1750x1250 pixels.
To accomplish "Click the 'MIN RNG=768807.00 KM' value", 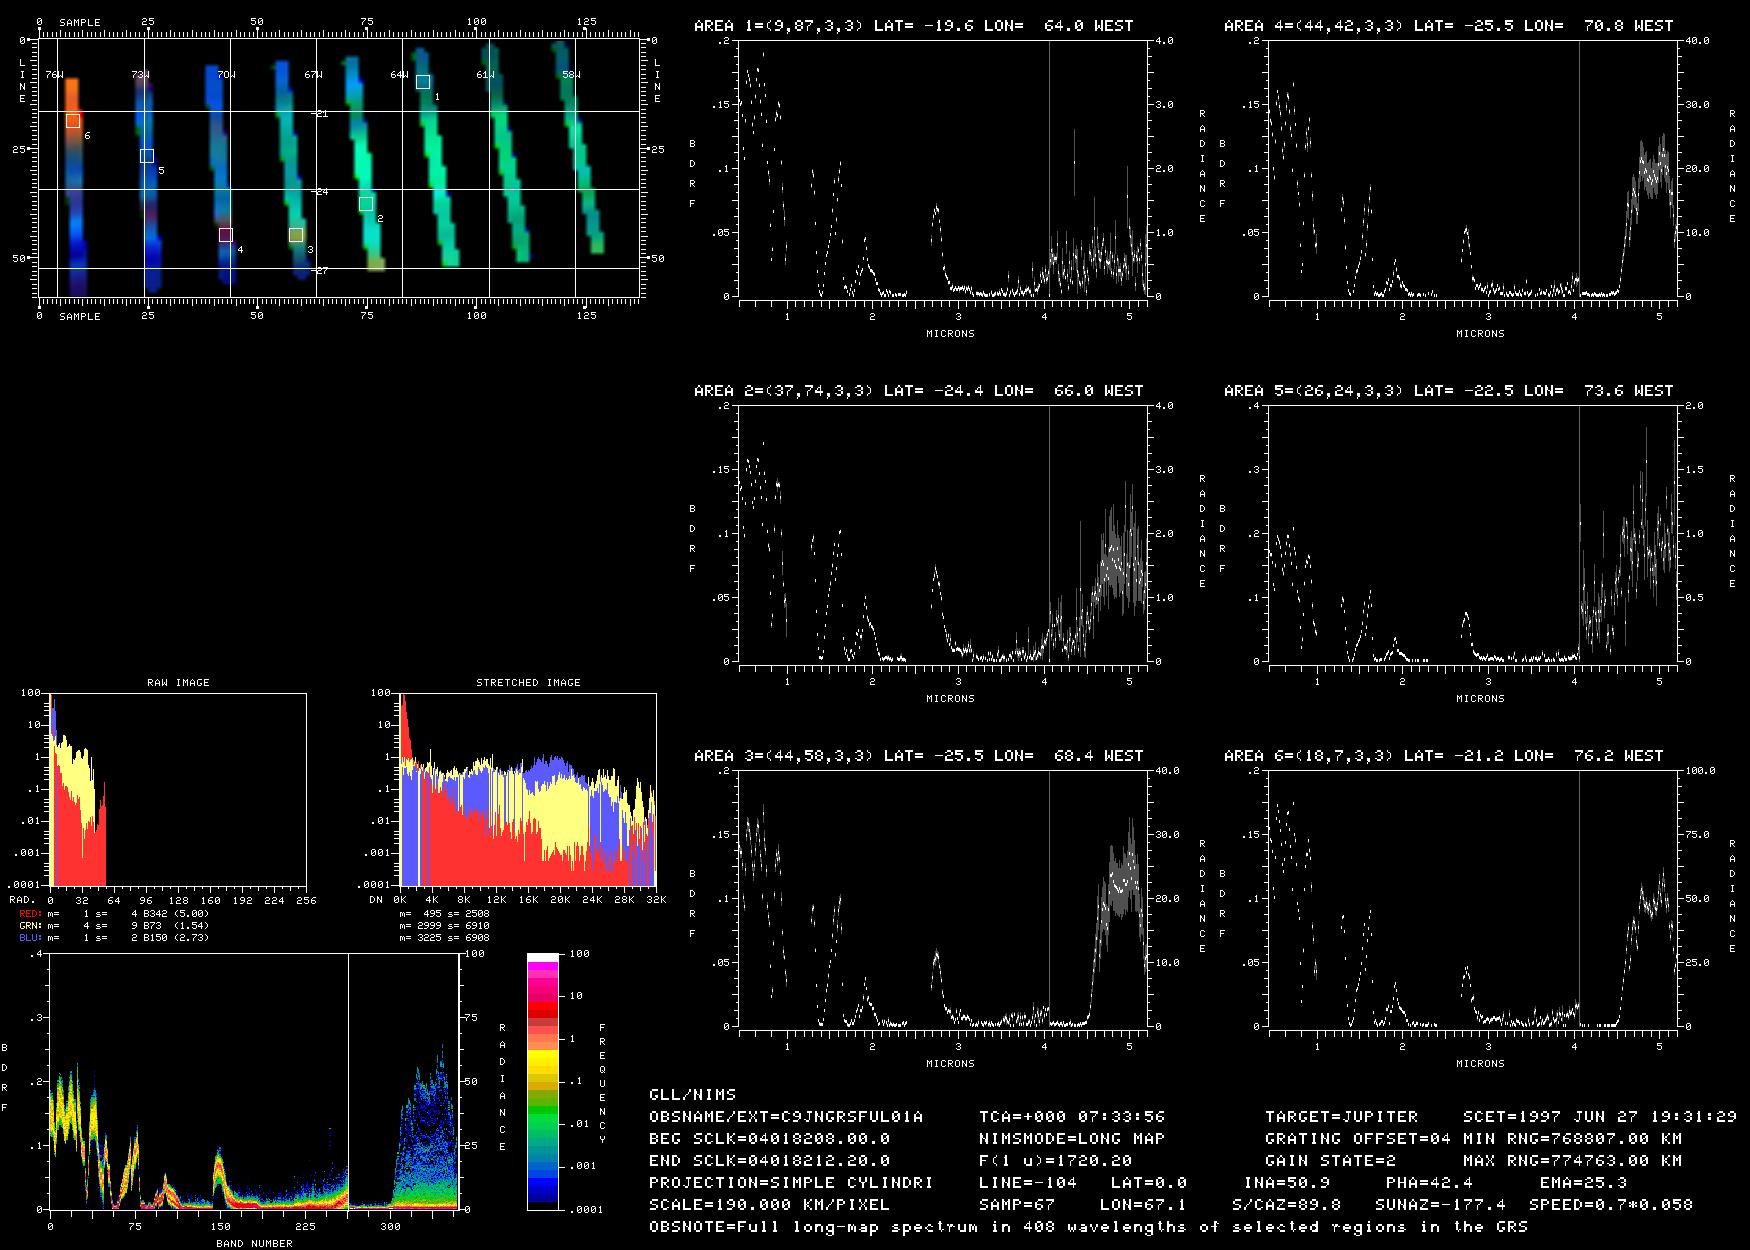I will 1572,1139.
